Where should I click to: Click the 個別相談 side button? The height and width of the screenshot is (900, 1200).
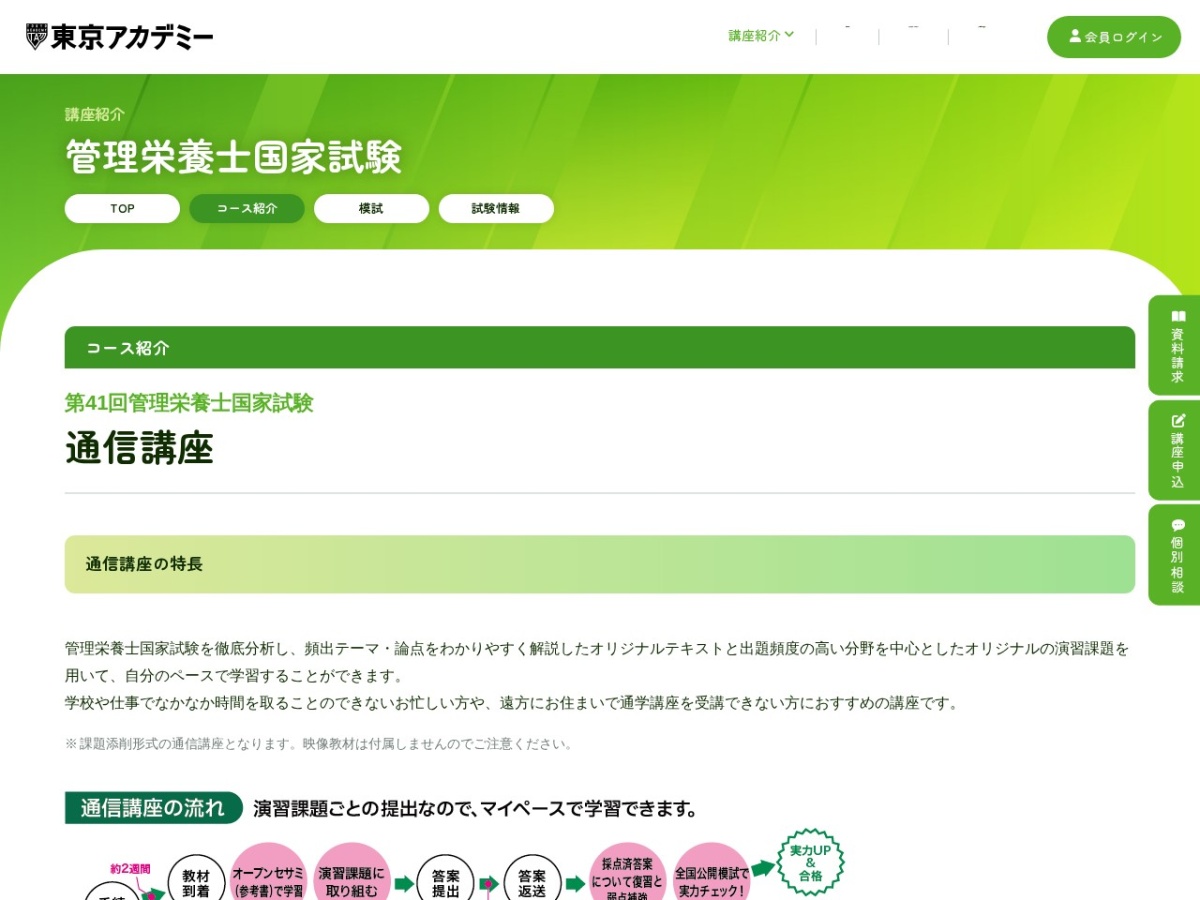[1175, 555]
